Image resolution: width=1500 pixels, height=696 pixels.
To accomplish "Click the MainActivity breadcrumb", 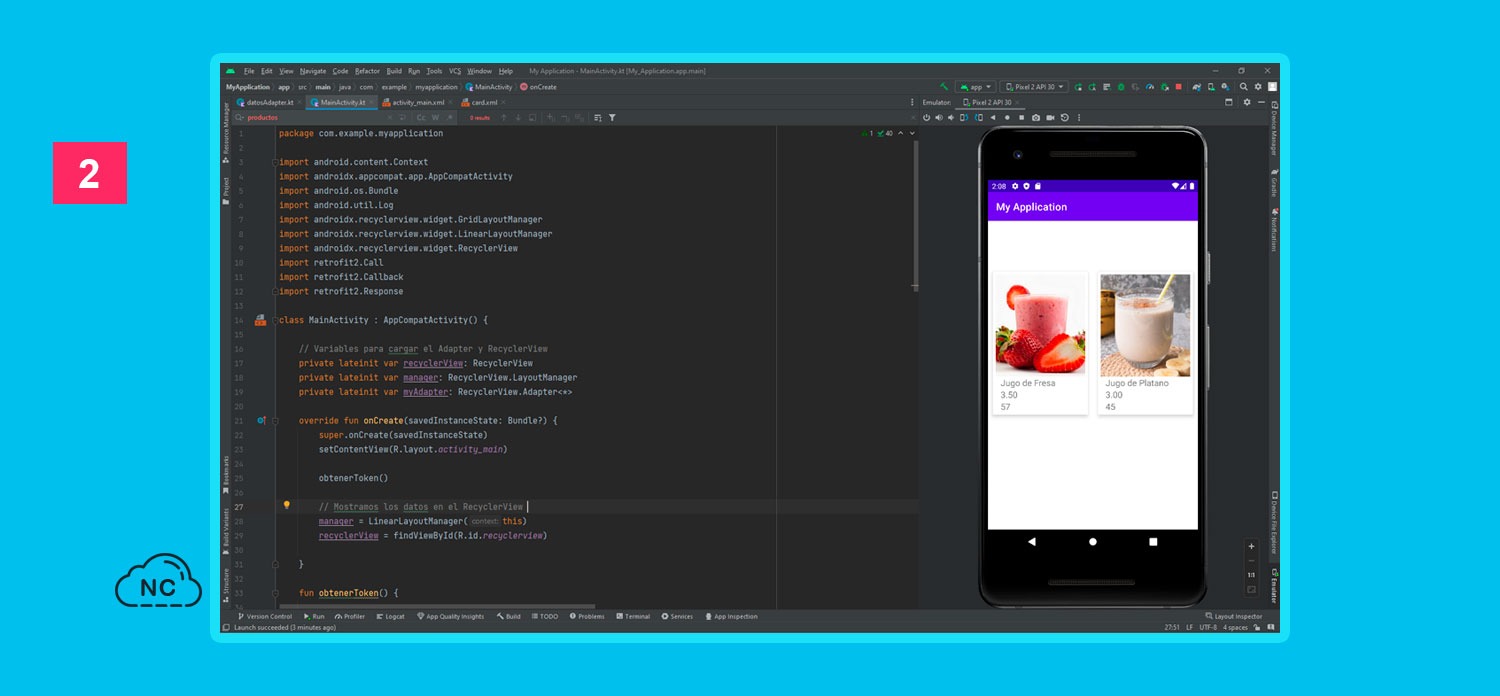I will click(489, 87).
